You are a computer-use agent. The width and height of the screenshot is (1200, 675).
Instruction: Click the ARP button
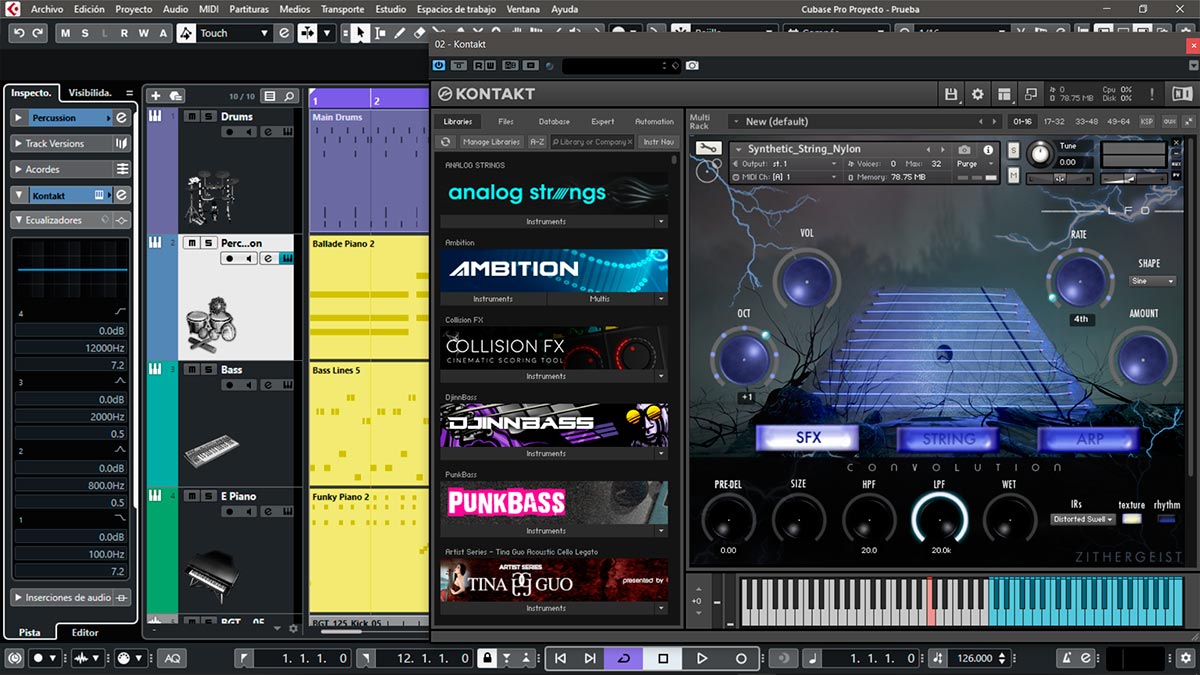pyautogui.click(x=1089, y=438)
